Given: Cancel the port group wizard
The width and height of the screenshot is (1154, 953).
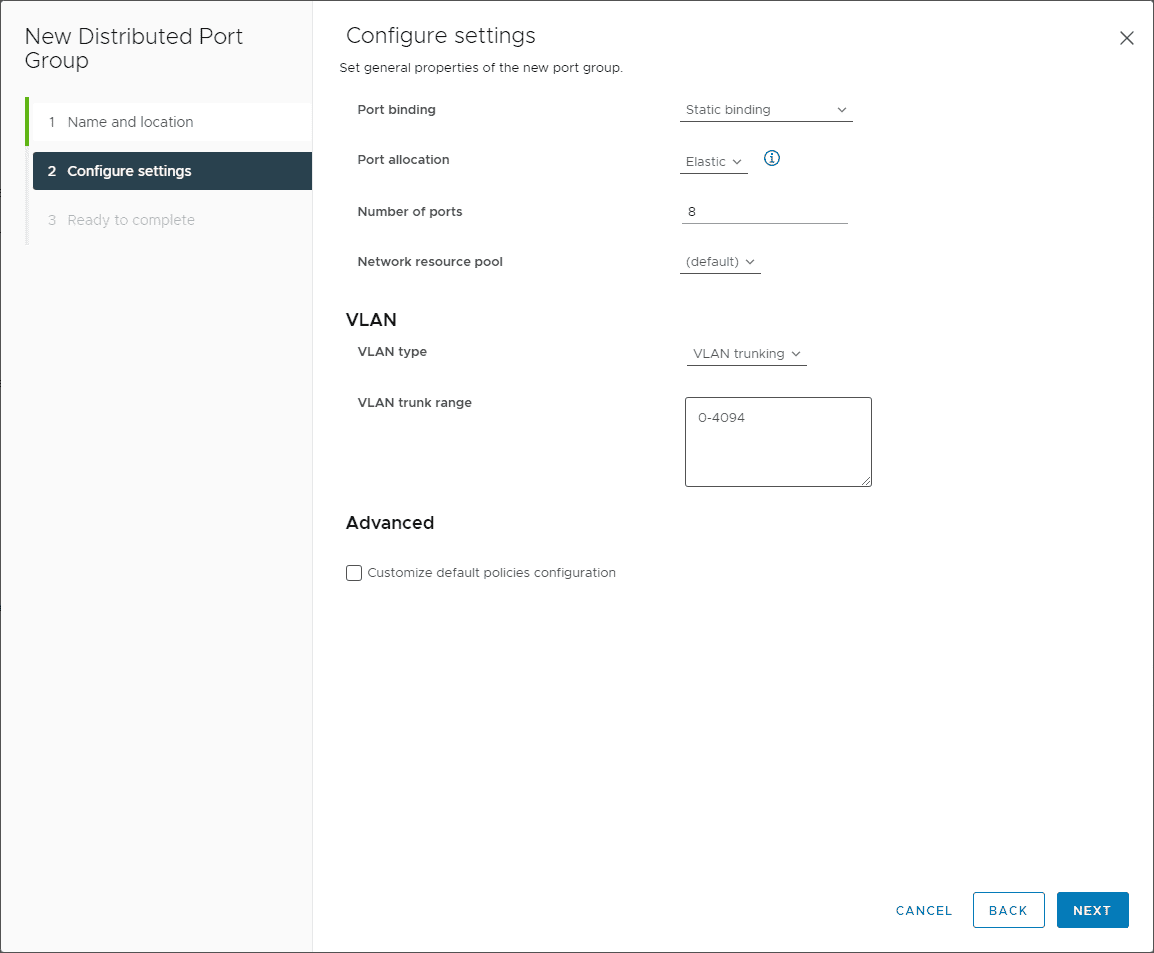Looking at the screenshot, I should tap(924, 910).
